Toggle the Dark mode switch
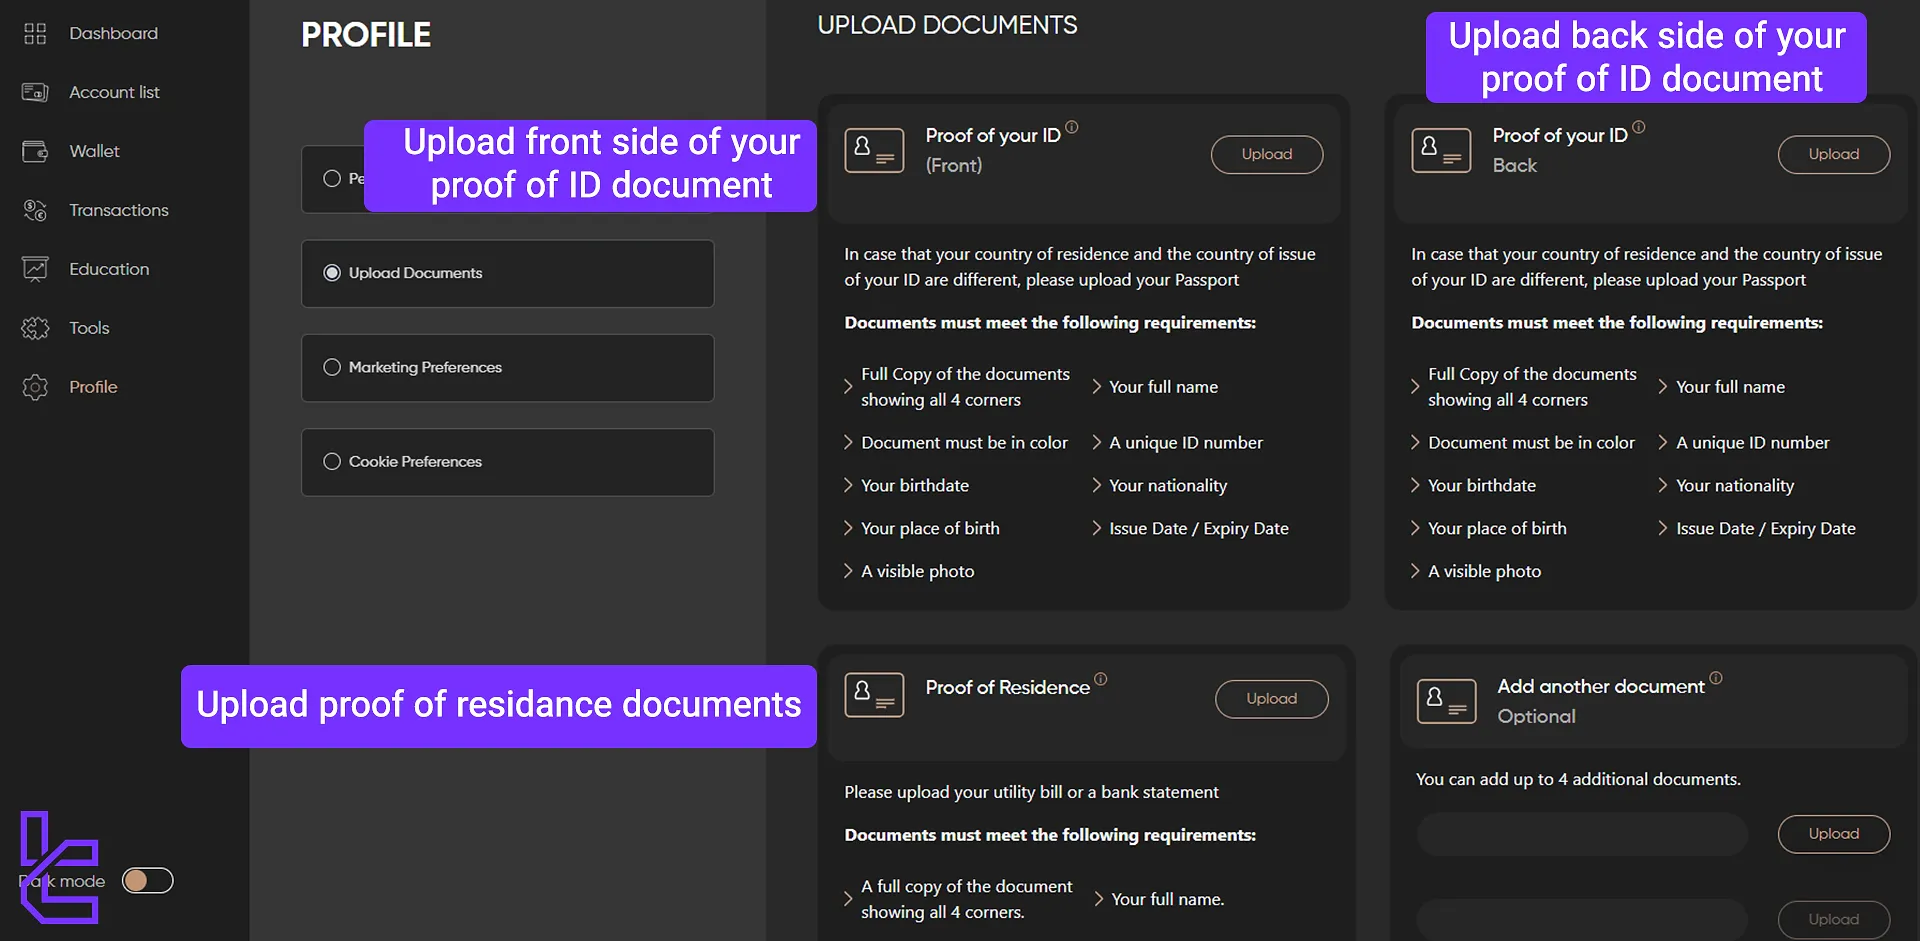The width and height of the screenshot is (1920, 941). tap(148, 880)
